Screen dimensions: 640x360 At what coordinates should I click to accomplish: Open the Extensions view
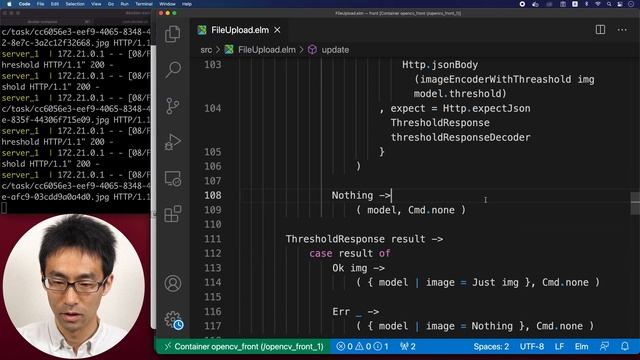[x=173, y=214]
